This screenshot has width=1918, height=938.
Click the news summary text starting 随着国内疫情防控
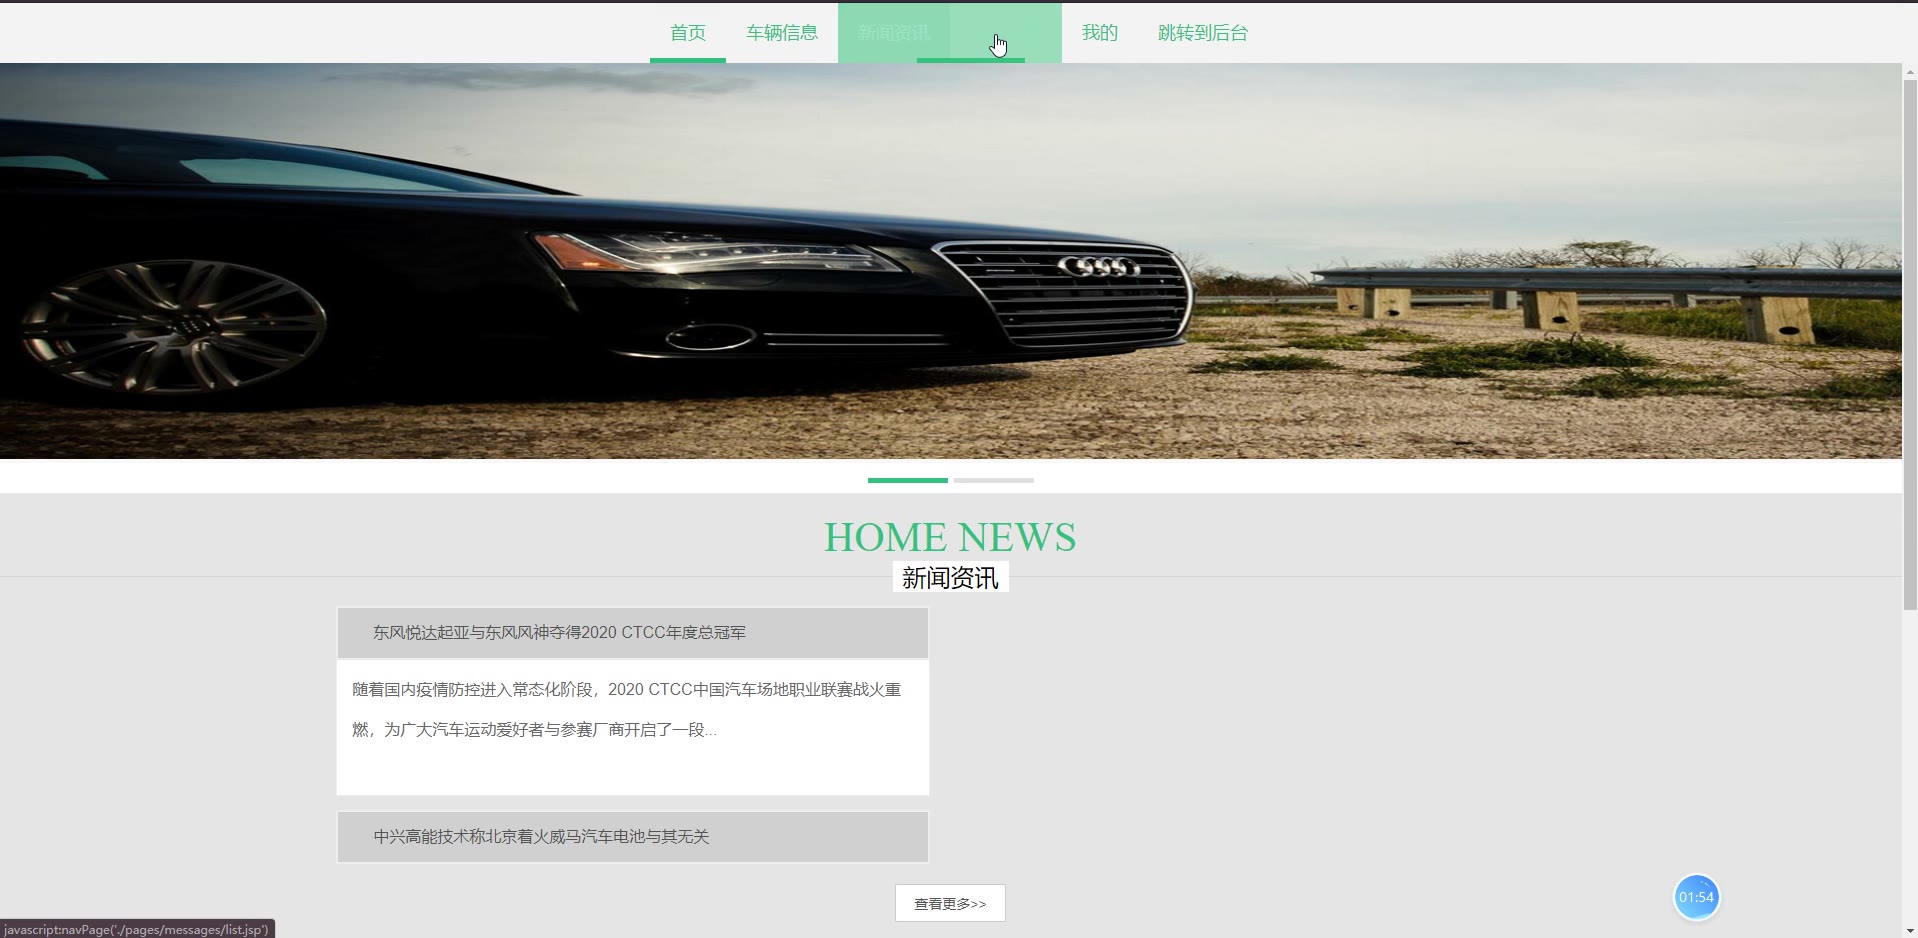click(x=627, y=710)
